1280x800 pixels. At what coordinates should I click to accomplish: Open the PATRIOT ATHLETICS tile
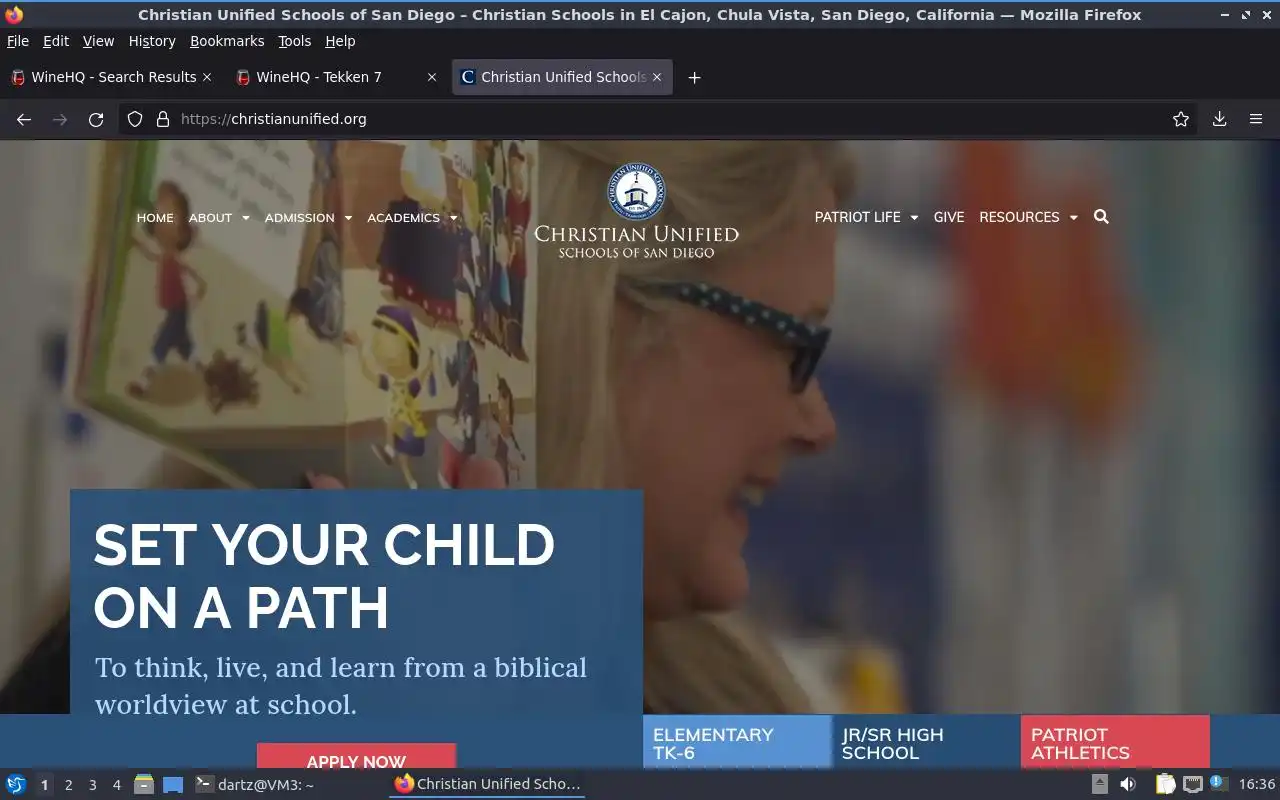[1115, 742]
